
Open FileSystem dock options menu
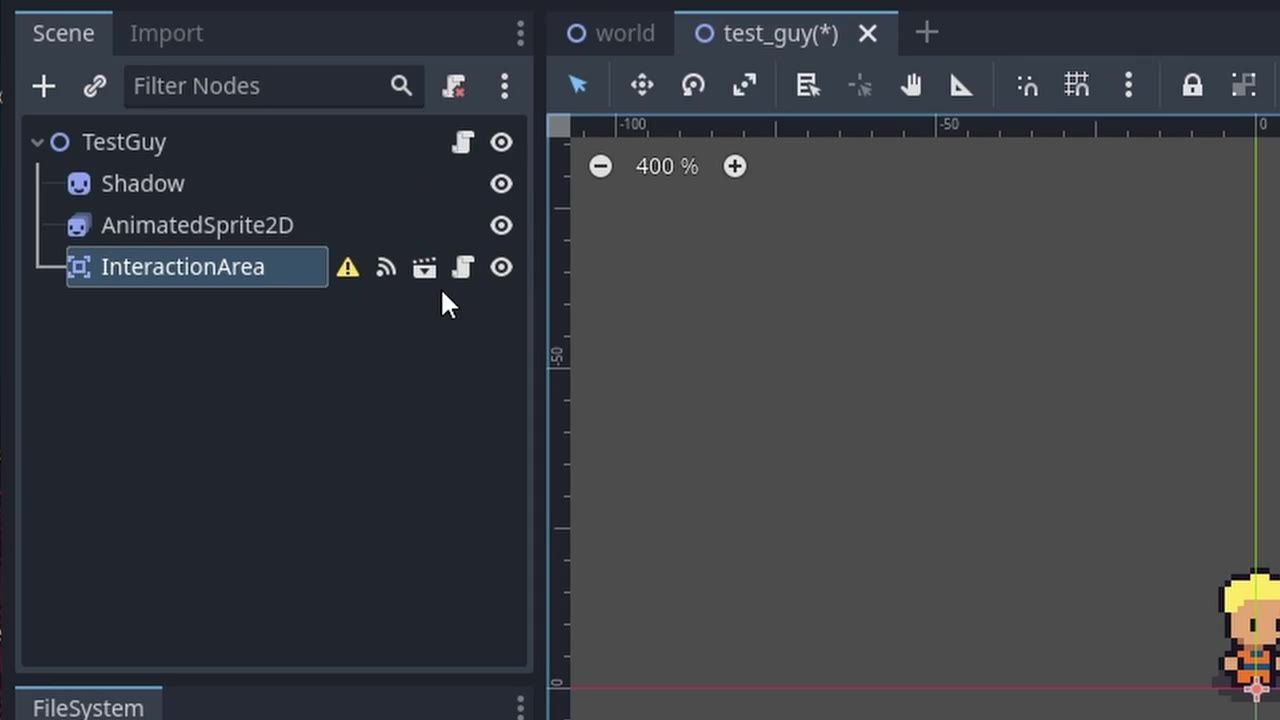pyautogui.click(x=520, y=706)
